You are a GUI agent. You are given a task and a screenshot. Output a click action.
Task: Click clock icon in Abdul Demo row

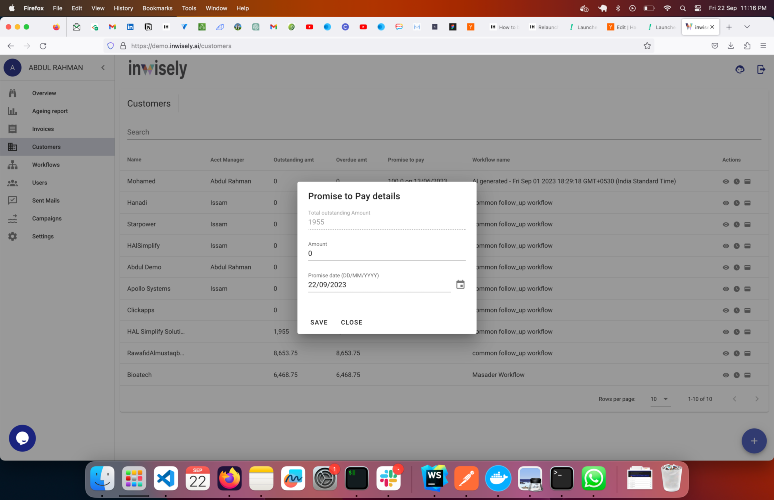pos(736,267)
